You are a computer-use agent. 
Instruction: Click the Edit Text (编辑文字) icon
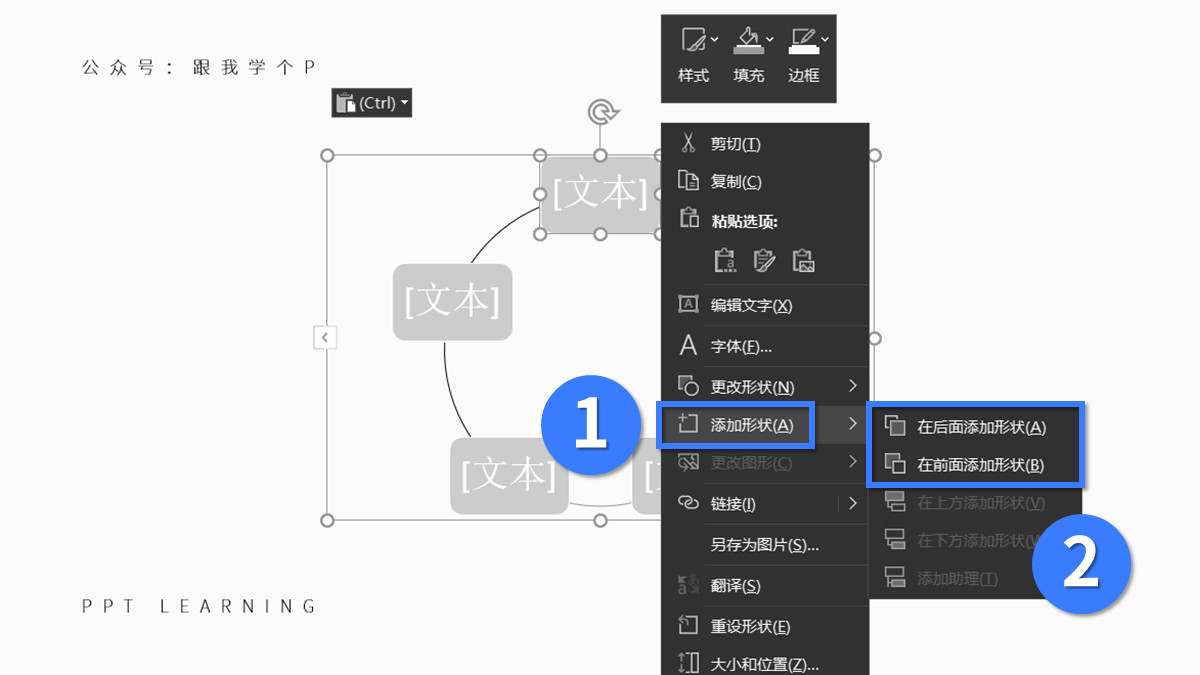point(688,305)
